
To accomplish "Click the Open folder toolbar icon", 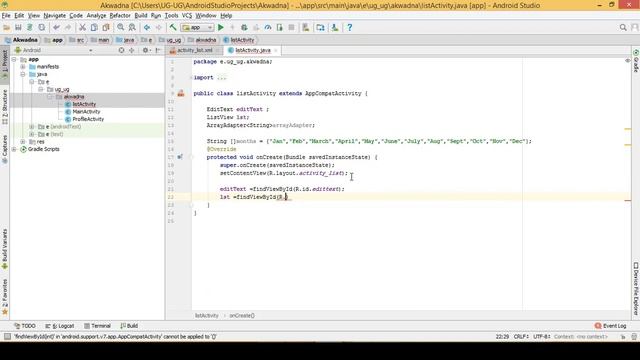I will [7, 28].
